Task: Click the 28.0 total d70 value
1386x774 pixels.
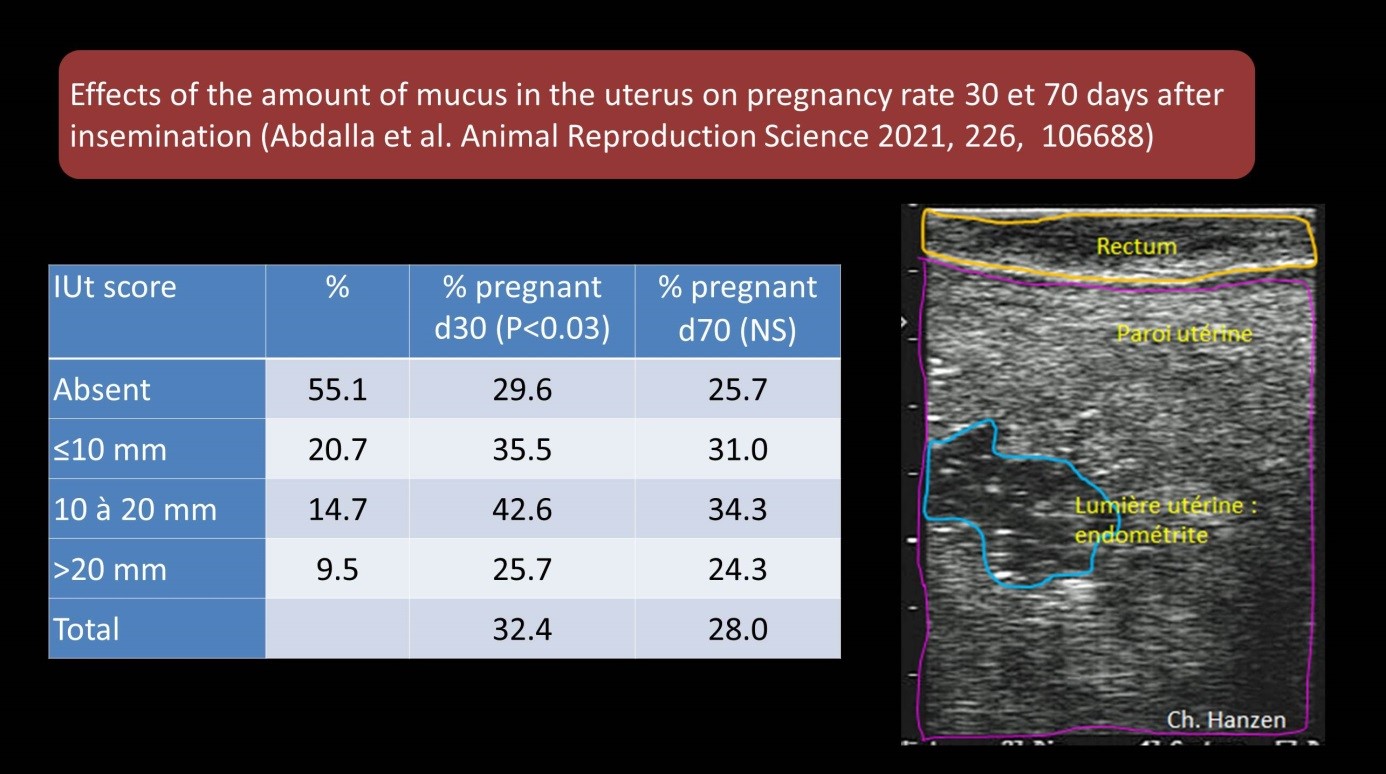Action: [738, 629]
